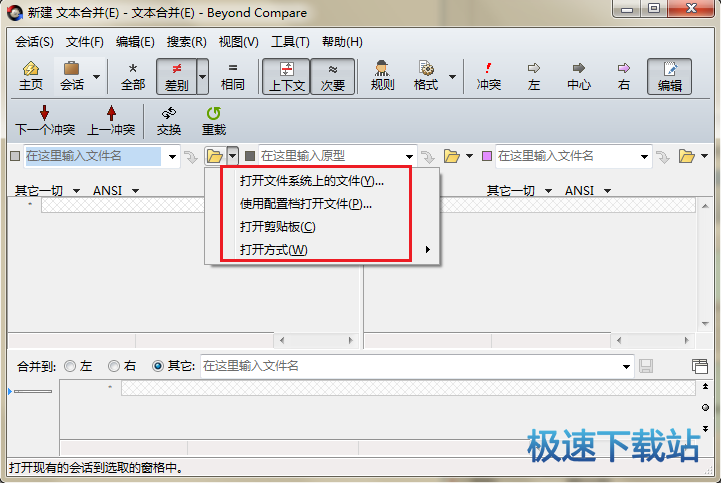Select the 左 merge-to radio button
This screenshot has height=483, width=721.
70,366
